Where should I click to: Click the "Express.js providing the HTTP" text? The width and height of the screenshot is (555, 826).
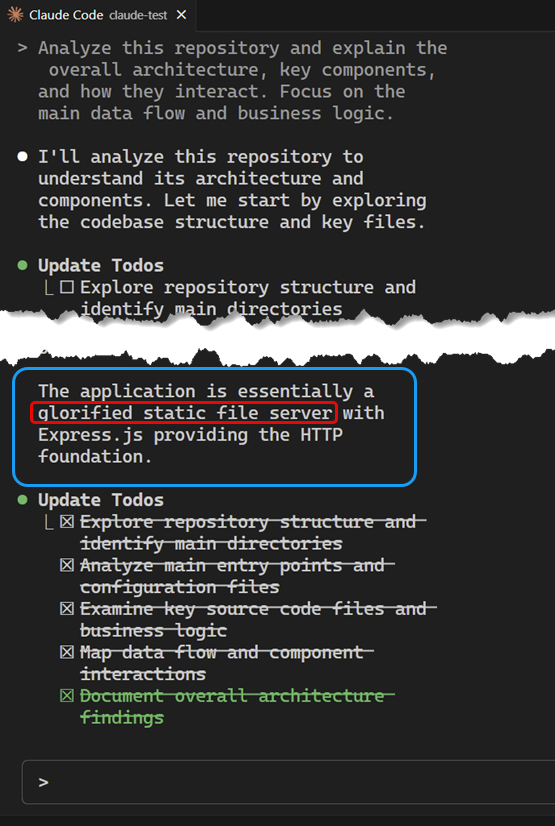[x=190, y=435]
